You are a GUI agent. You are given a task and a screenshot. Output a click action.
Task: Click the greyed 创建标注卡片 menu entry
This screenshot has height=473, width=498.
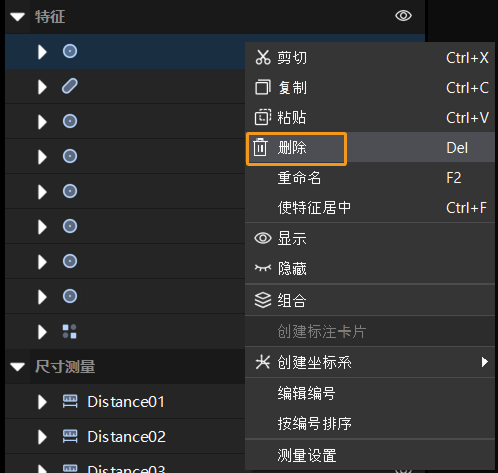[x=370, y=331]
